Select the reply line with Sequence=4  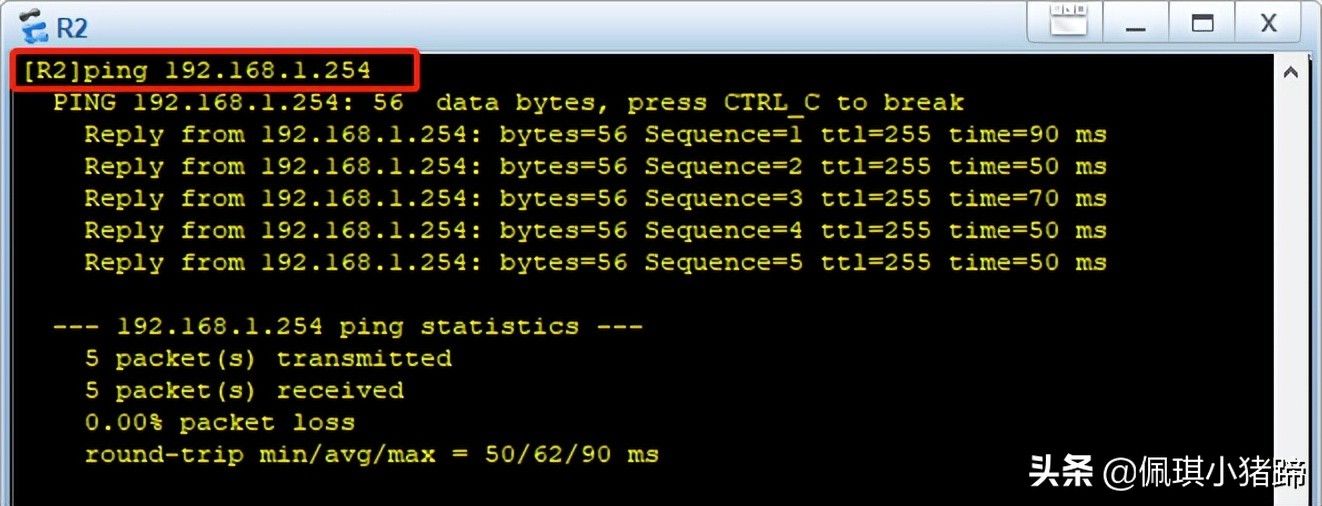595,230
